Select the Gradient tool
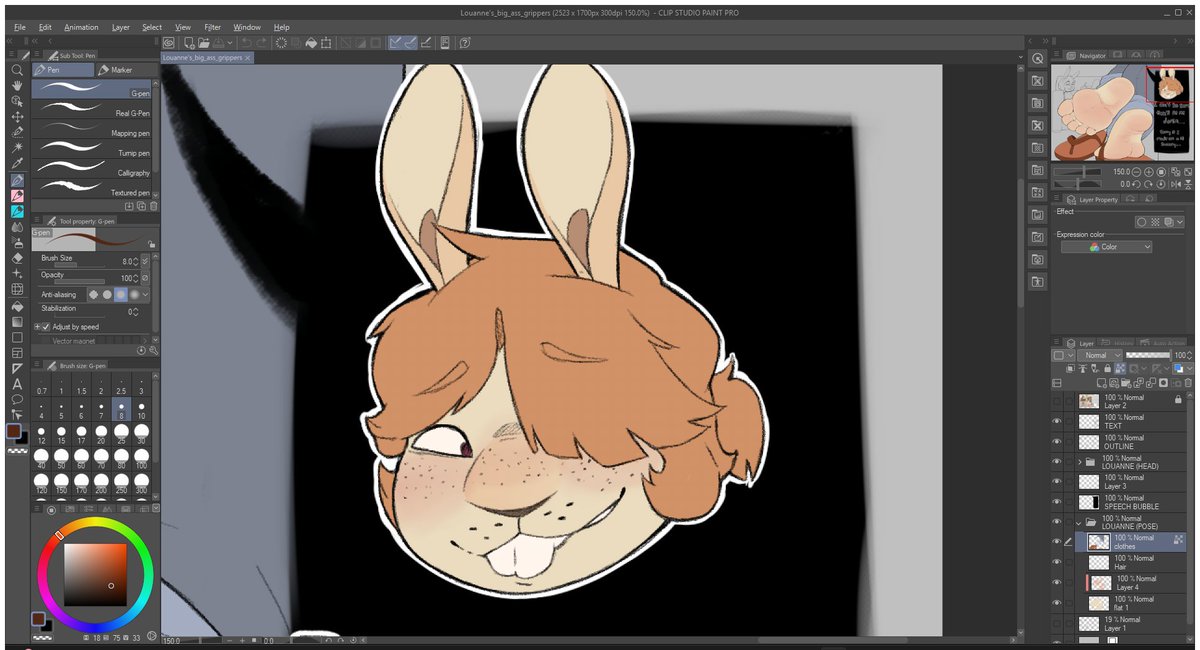1200x650 pixels. coord(17,322)
